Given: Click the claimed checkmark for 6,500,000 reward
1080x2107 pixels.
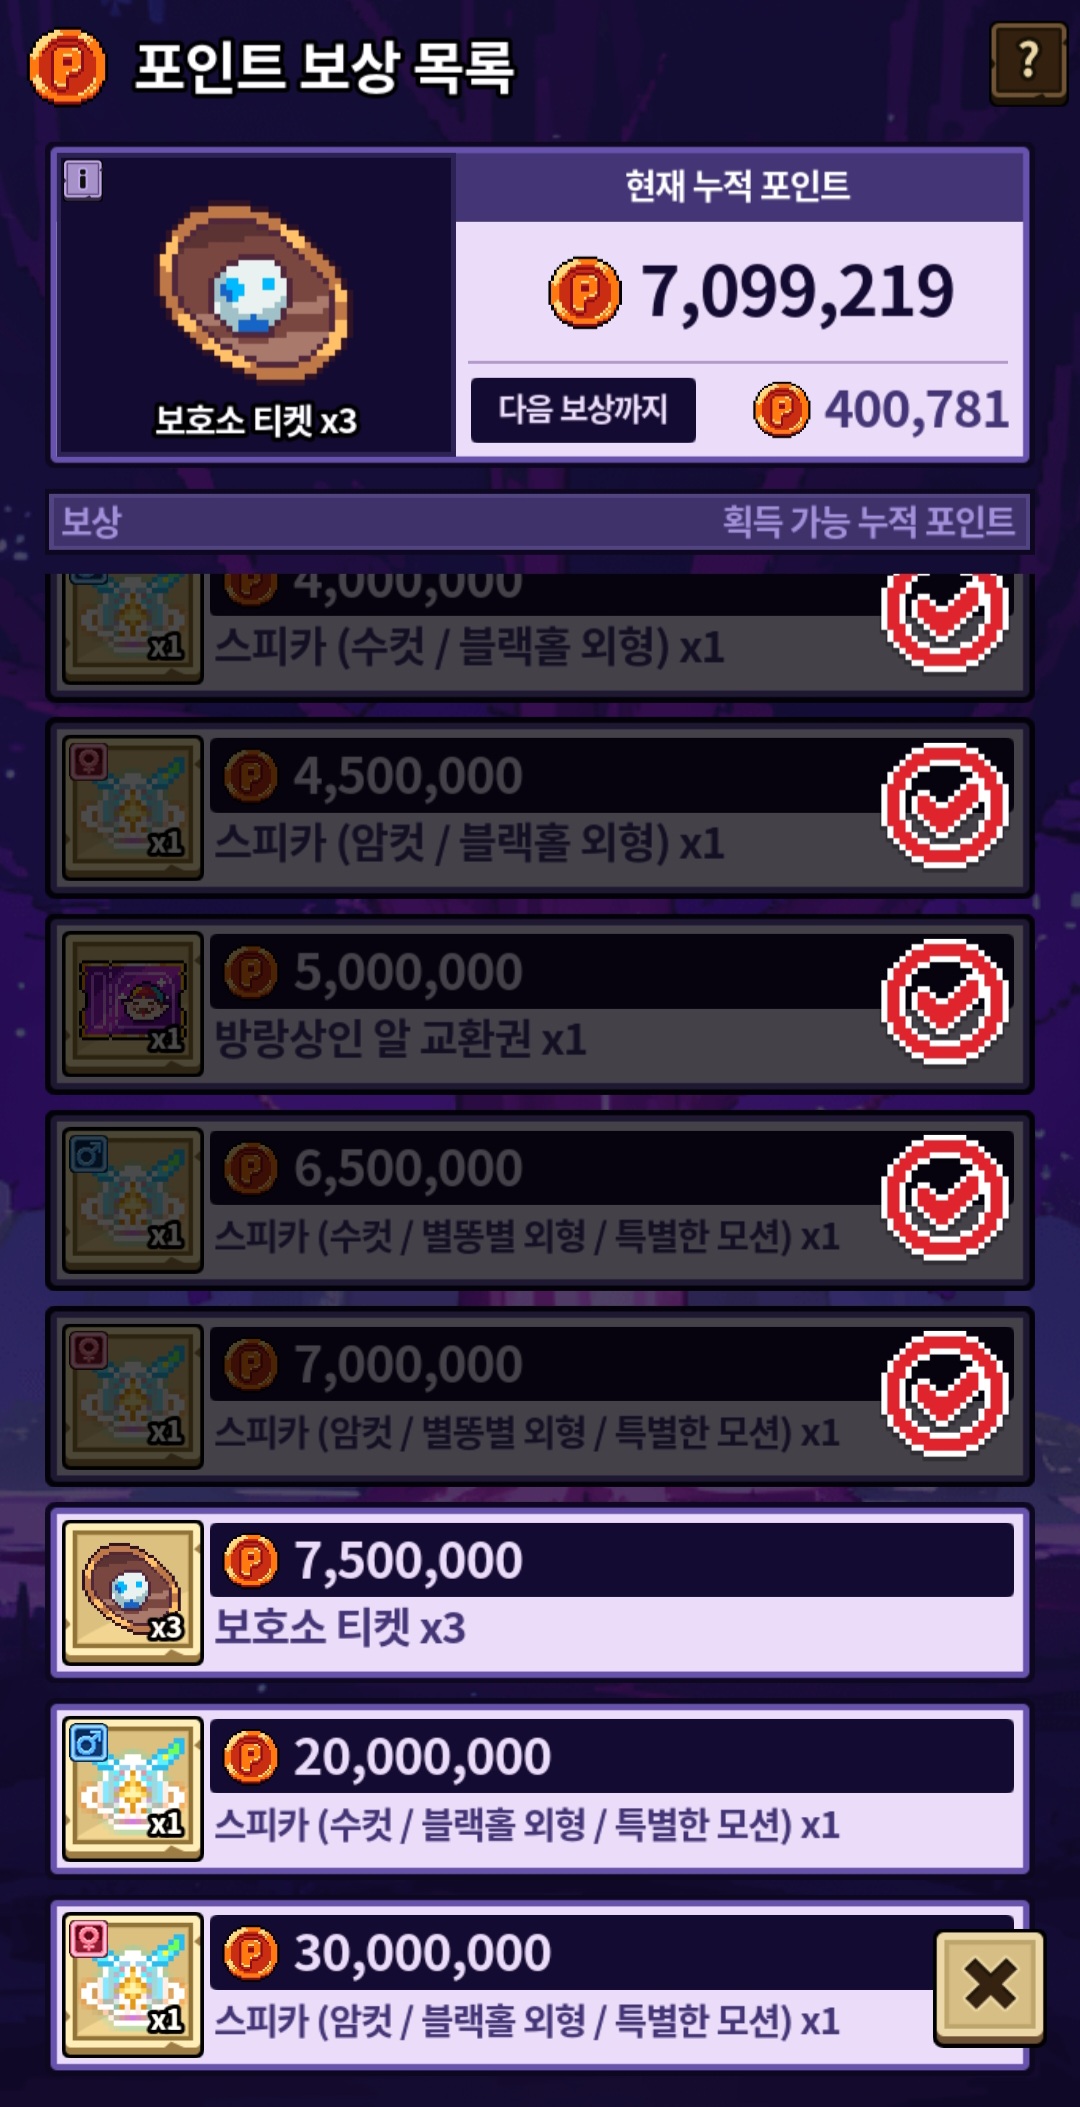Looking at the screenshot, I should (x=945, y=1198).
